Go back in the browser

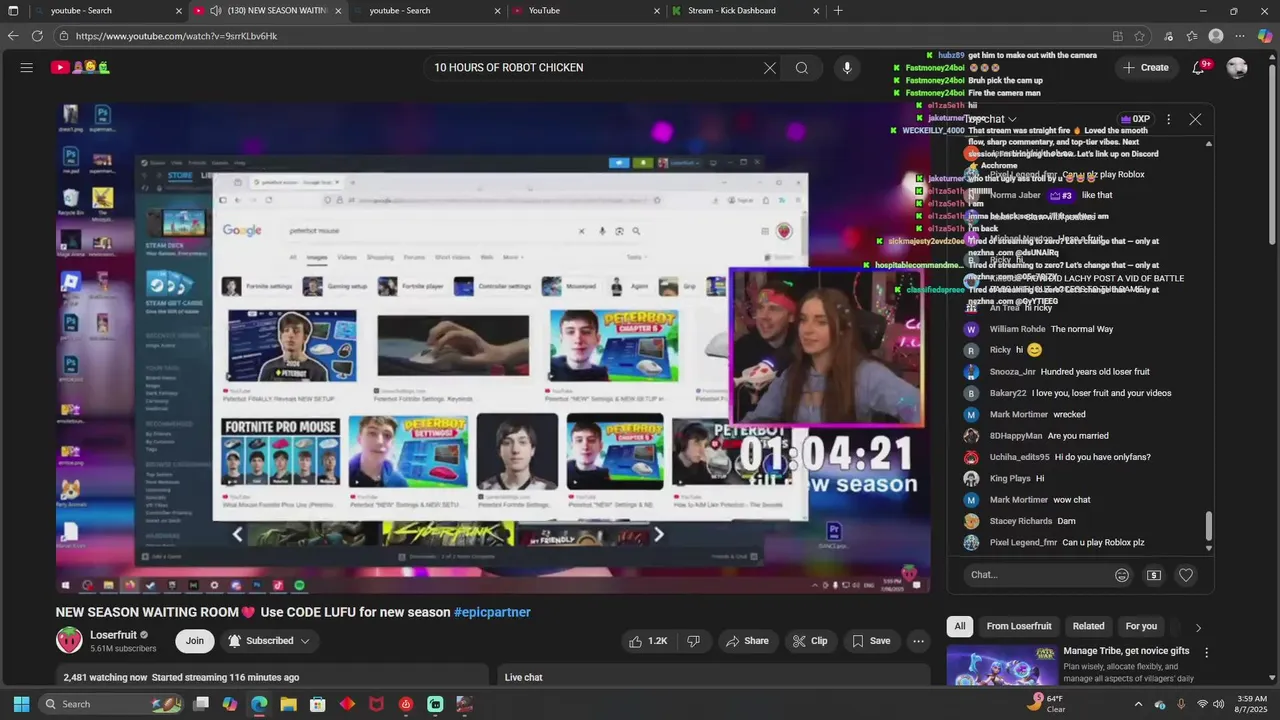pyautogui.click(x=13, y=36)
